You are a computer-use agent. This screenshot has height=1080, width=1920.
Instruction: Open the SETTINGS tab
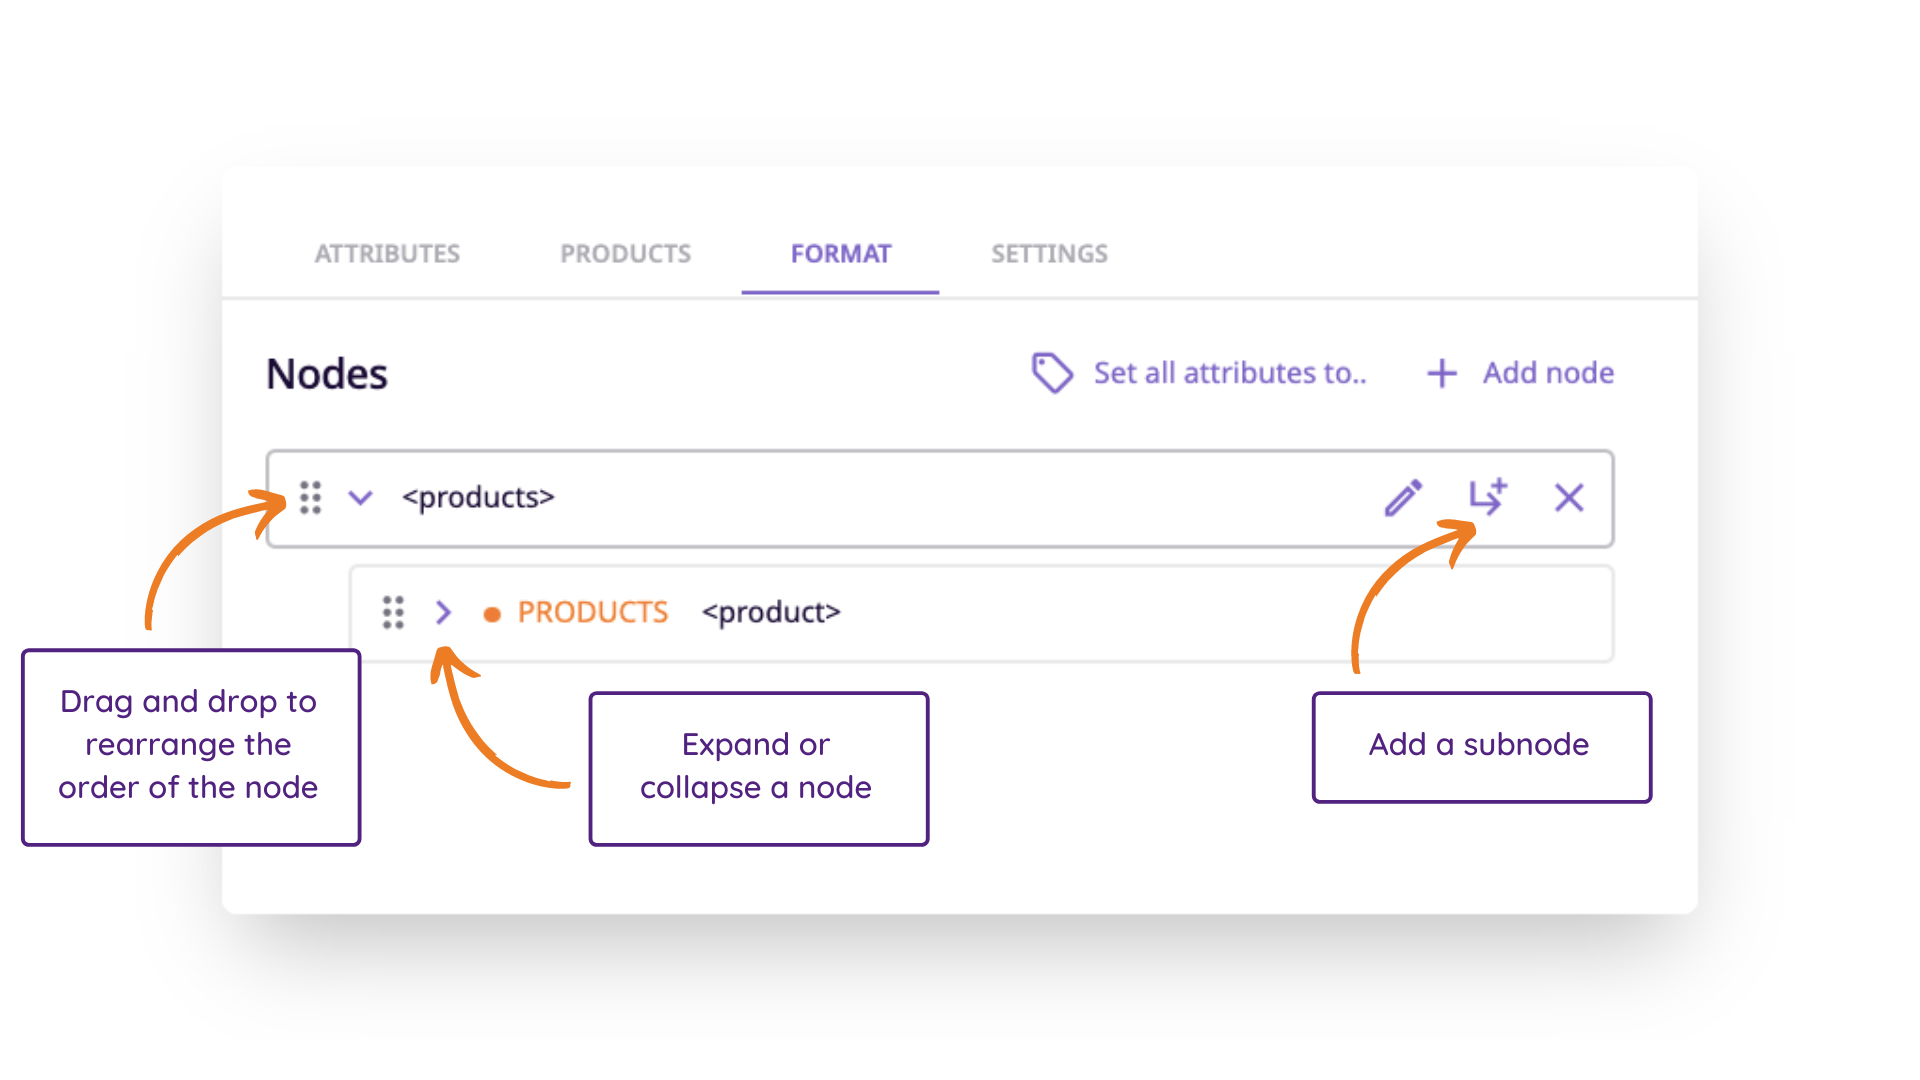(1049, 254)
